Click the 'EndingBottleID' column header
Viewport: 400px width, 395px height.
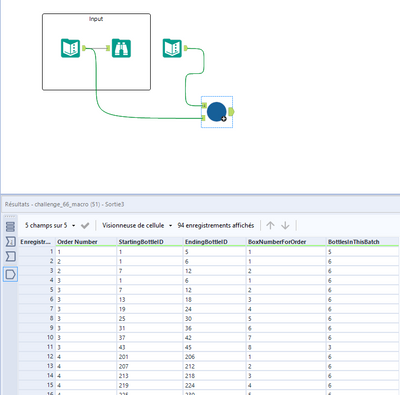click(x=214, y=242)
